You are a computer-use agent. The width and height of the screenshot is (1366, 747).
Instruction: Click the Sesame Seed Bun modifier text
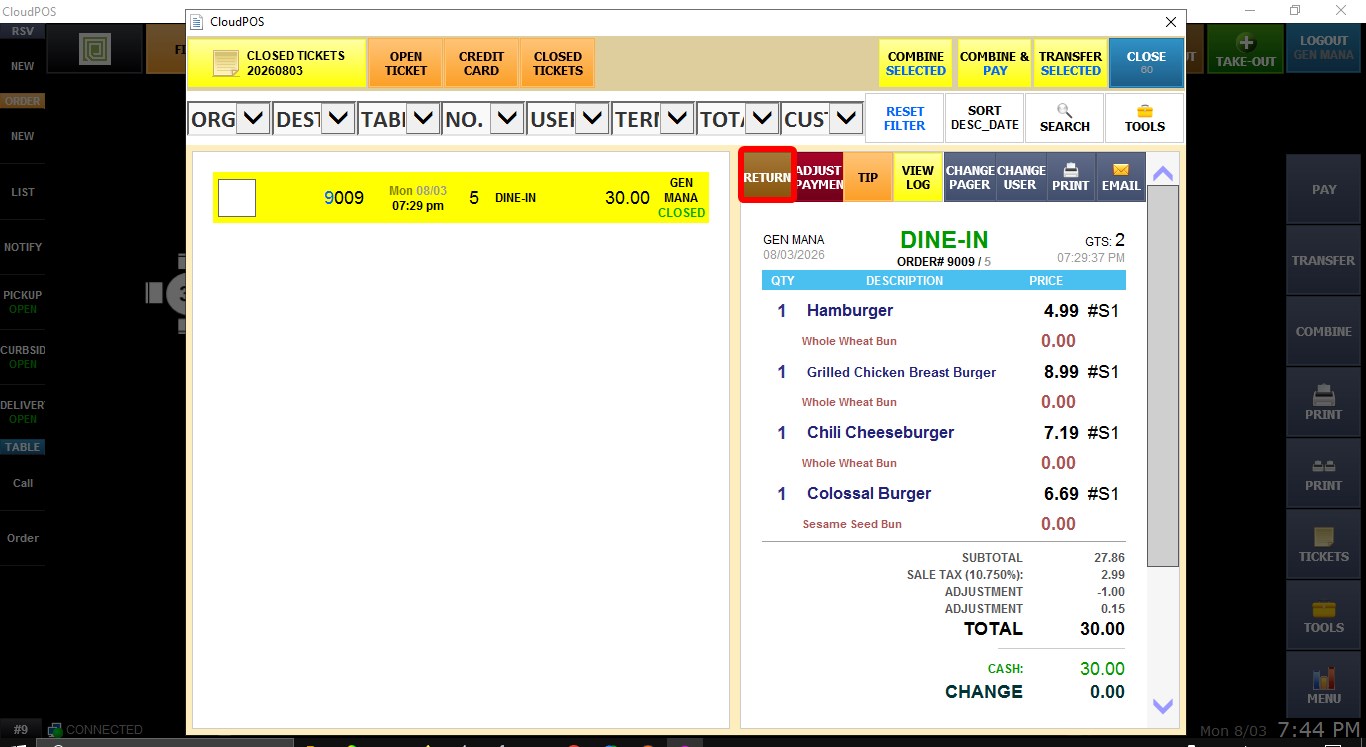pyautogui.click(x=852, y=524)
